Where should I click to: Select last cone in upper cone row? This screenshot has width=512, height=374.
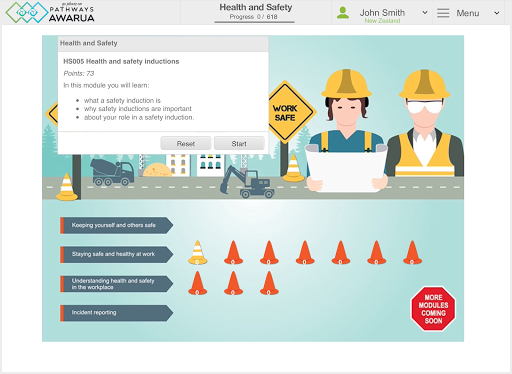(412, 253)
